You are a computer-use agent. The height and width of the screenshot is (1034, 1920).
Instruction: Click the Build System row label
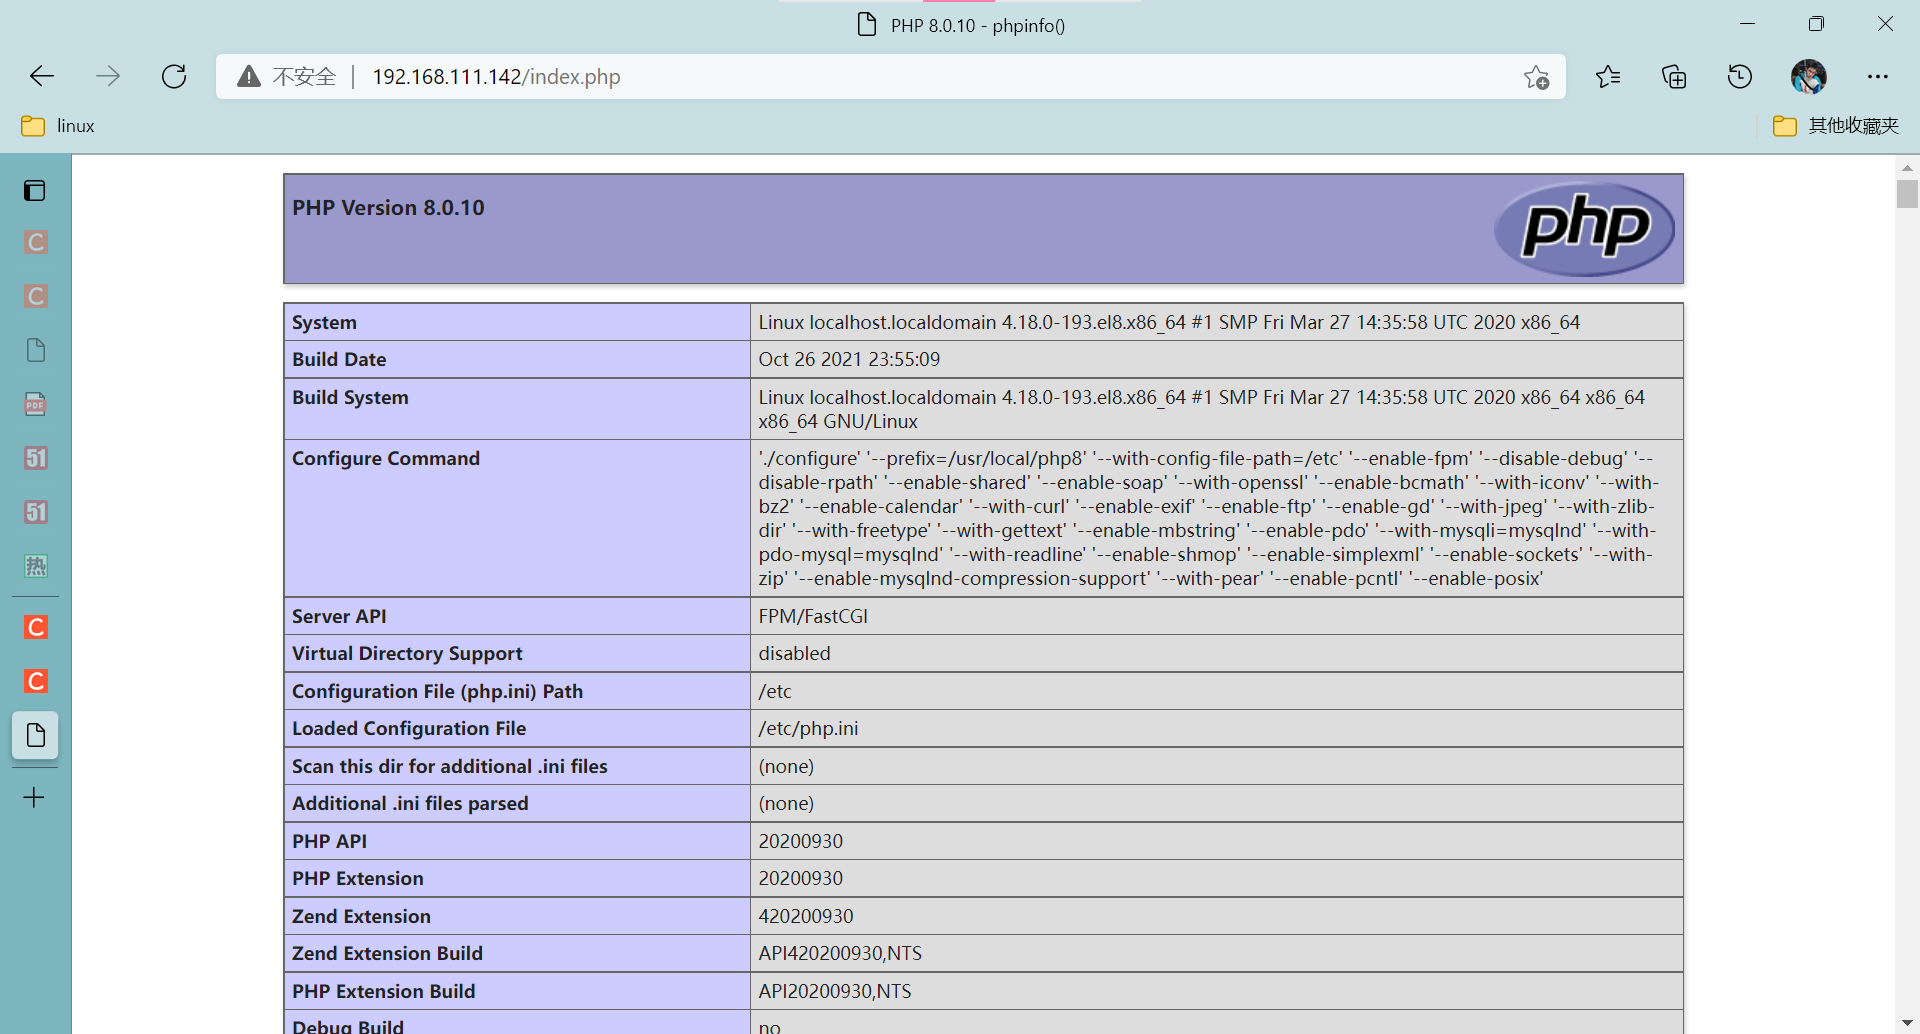(x=350, y=397)
